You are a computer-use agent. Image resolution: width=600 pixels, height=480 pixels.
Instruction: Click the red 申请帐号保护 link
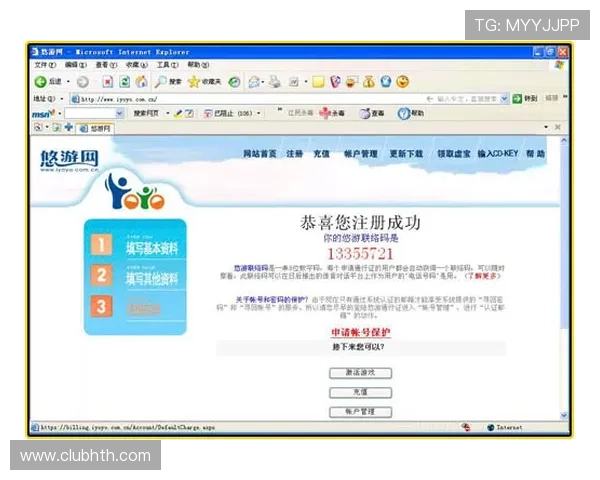click(360, 332)
